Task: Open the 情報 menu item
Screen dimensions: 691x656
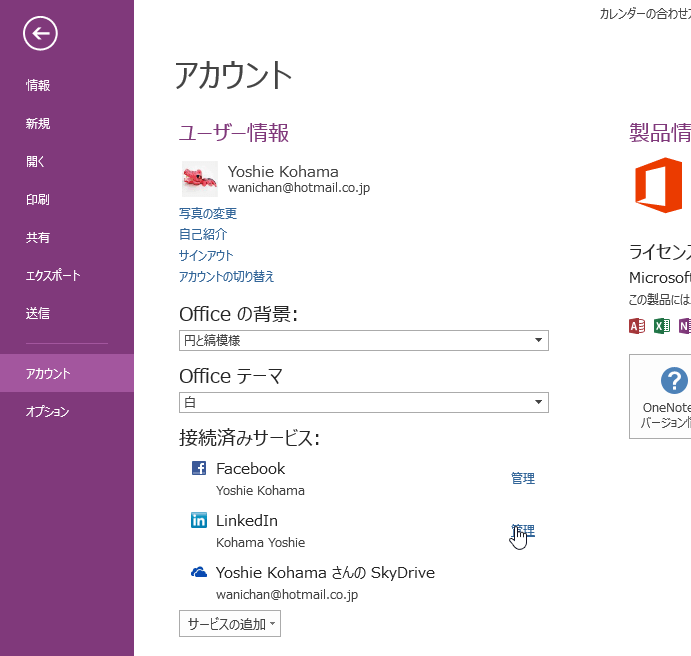Action: (38, 86)
